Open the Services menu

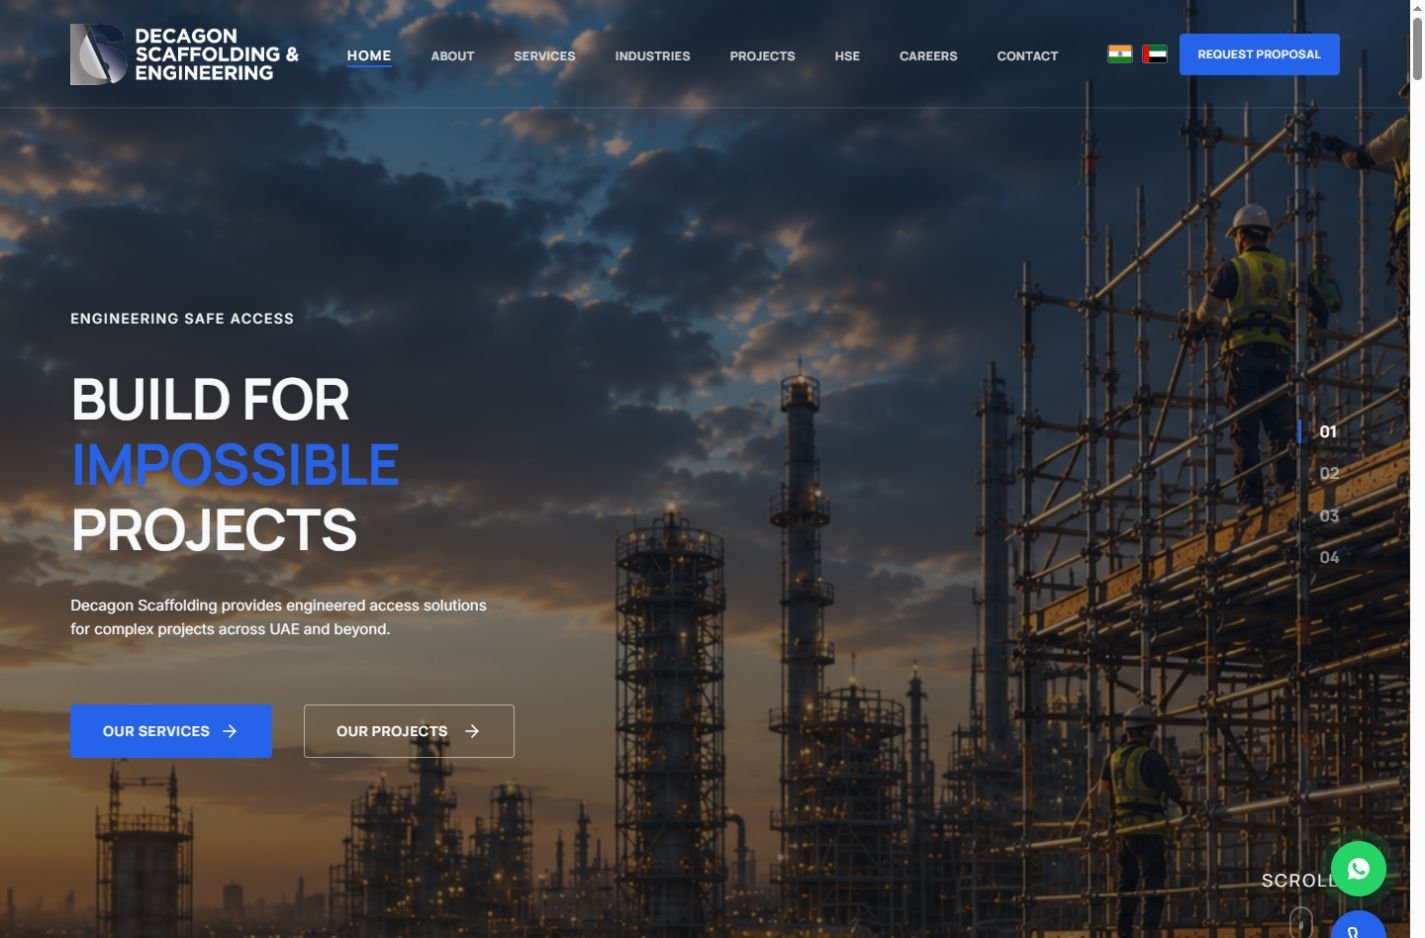click(544, 56)
